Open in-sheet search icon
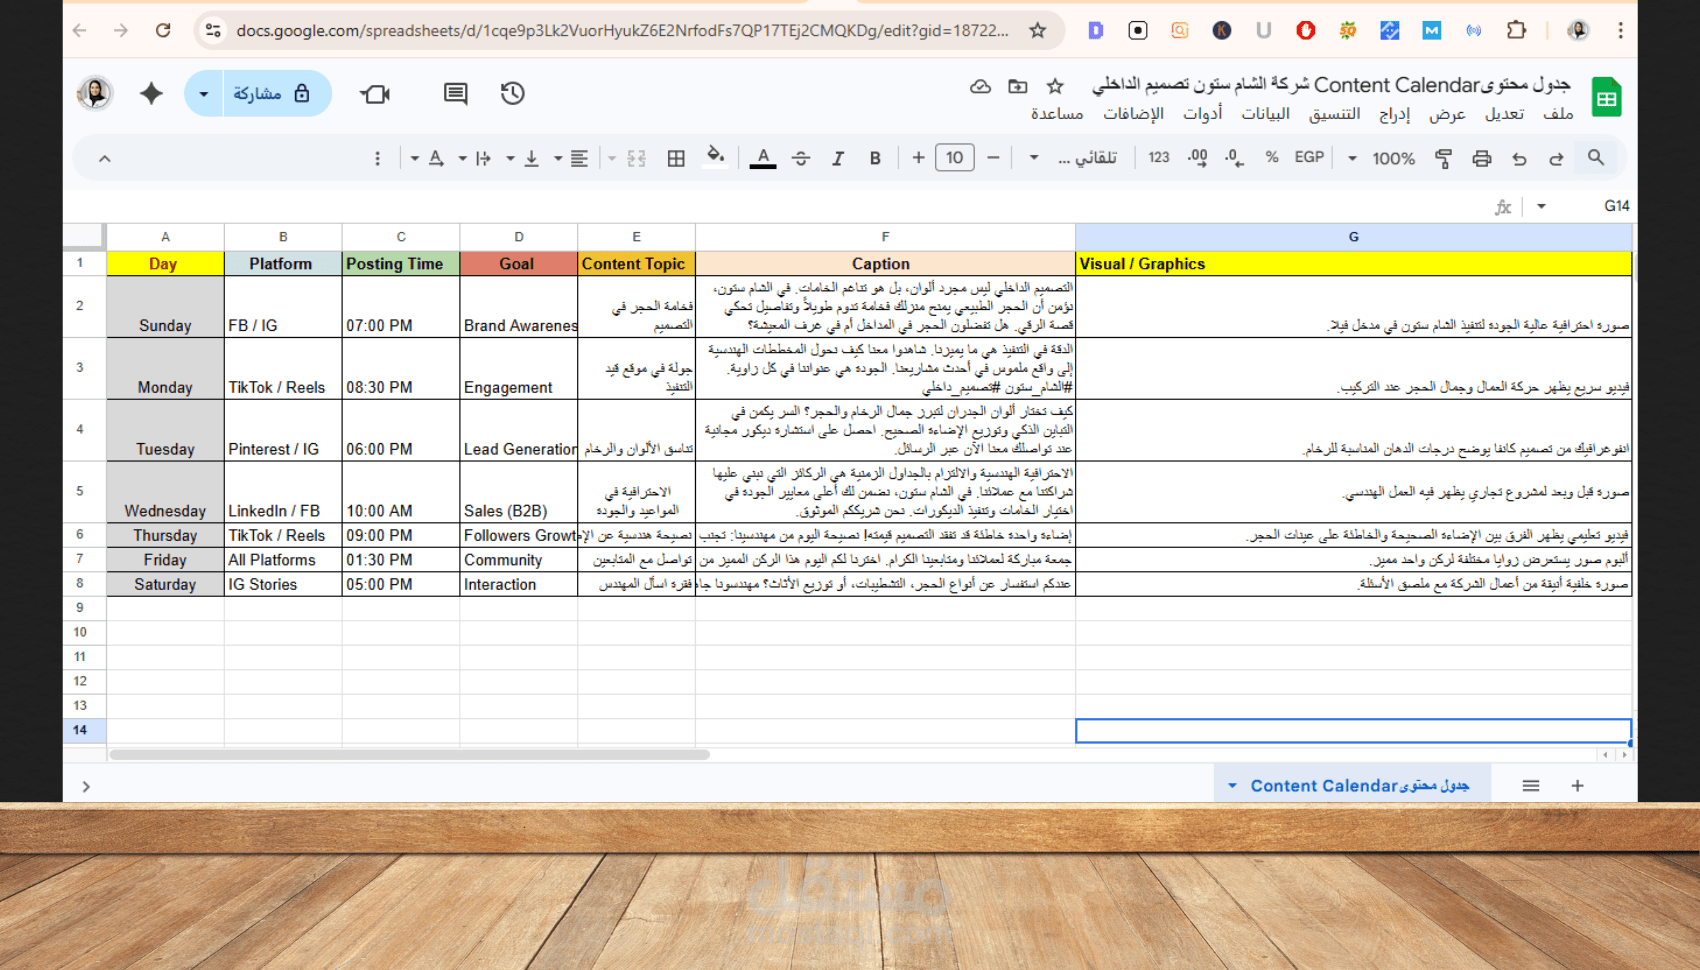Image resolution: width=1700 pixels, height=970 pixels. [1596, 158]
